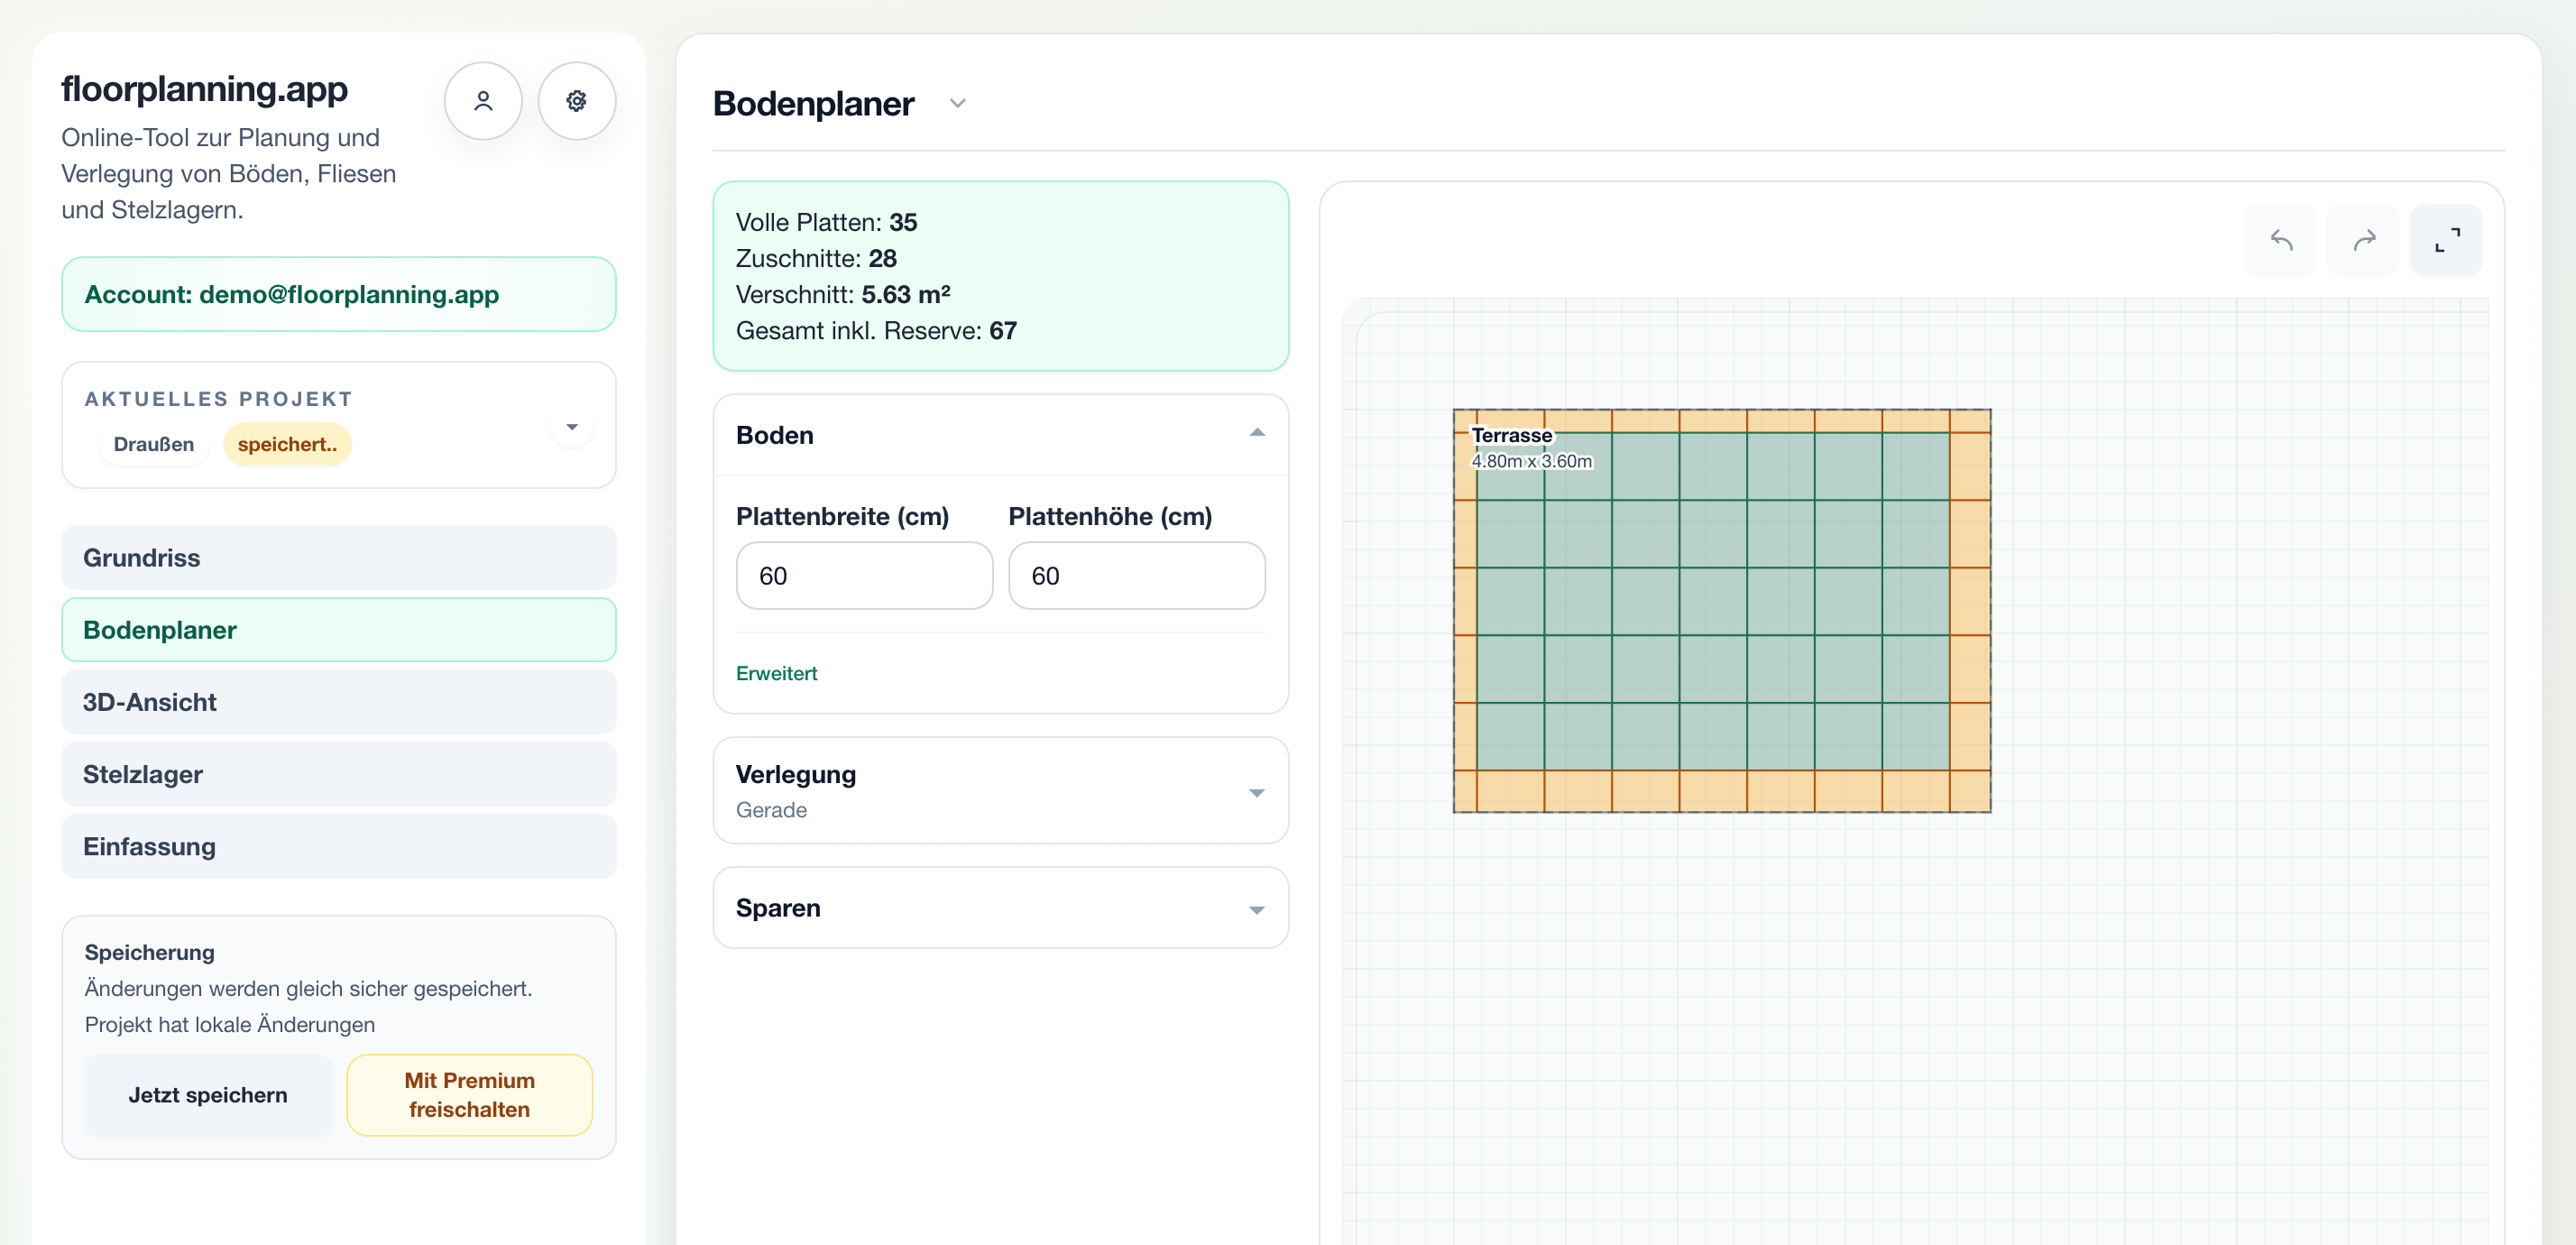This screenshot has height=1245, width=2576.
Task: Open the Erweitert advanced options link
Action: (777, 673)
